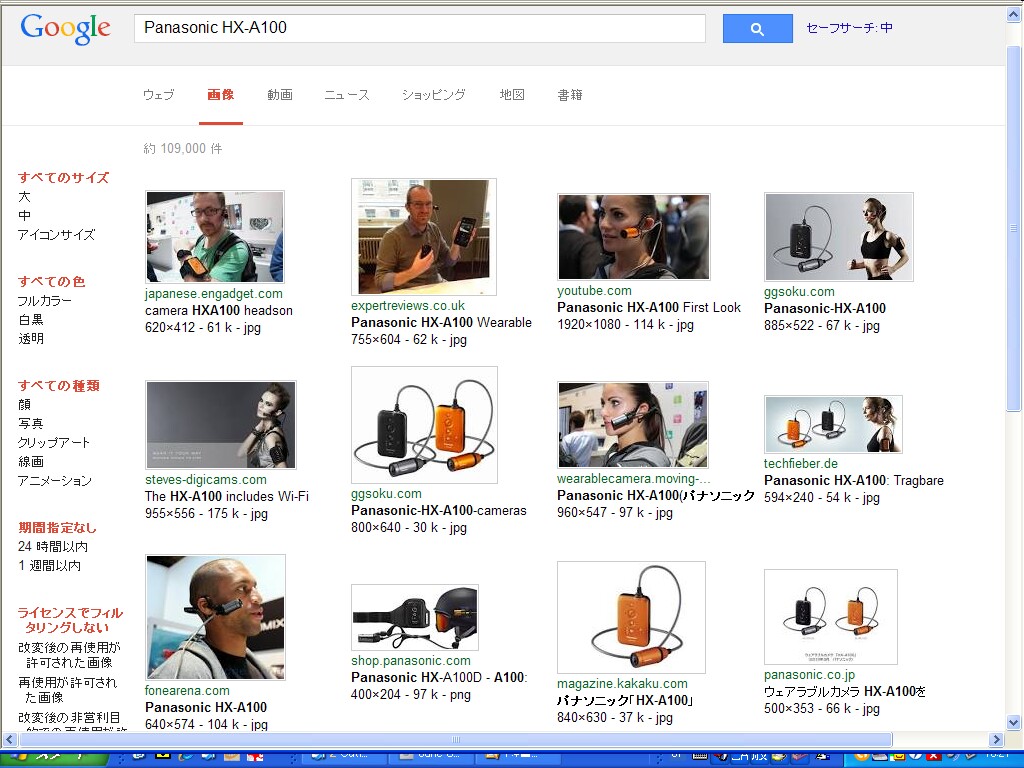The width and height of the screenshot is (1024, 768).
Task: Open the ニュース tab
Action: coord(347,95)
